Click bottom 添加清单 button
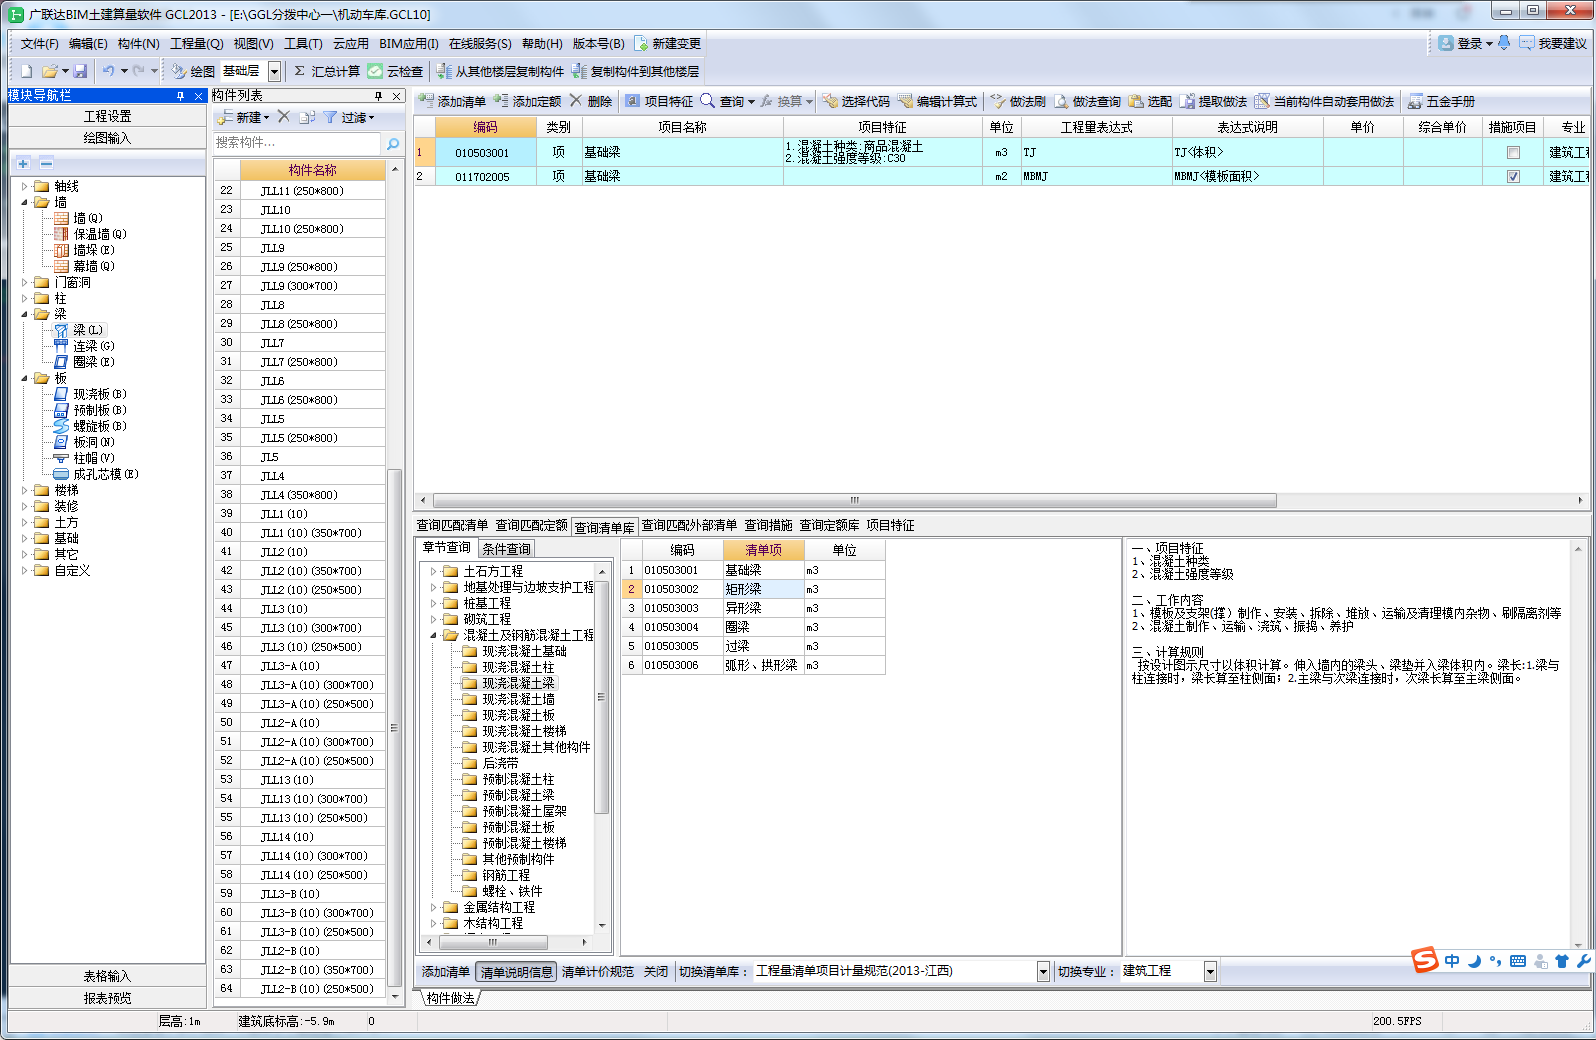 tap(445, 972)
